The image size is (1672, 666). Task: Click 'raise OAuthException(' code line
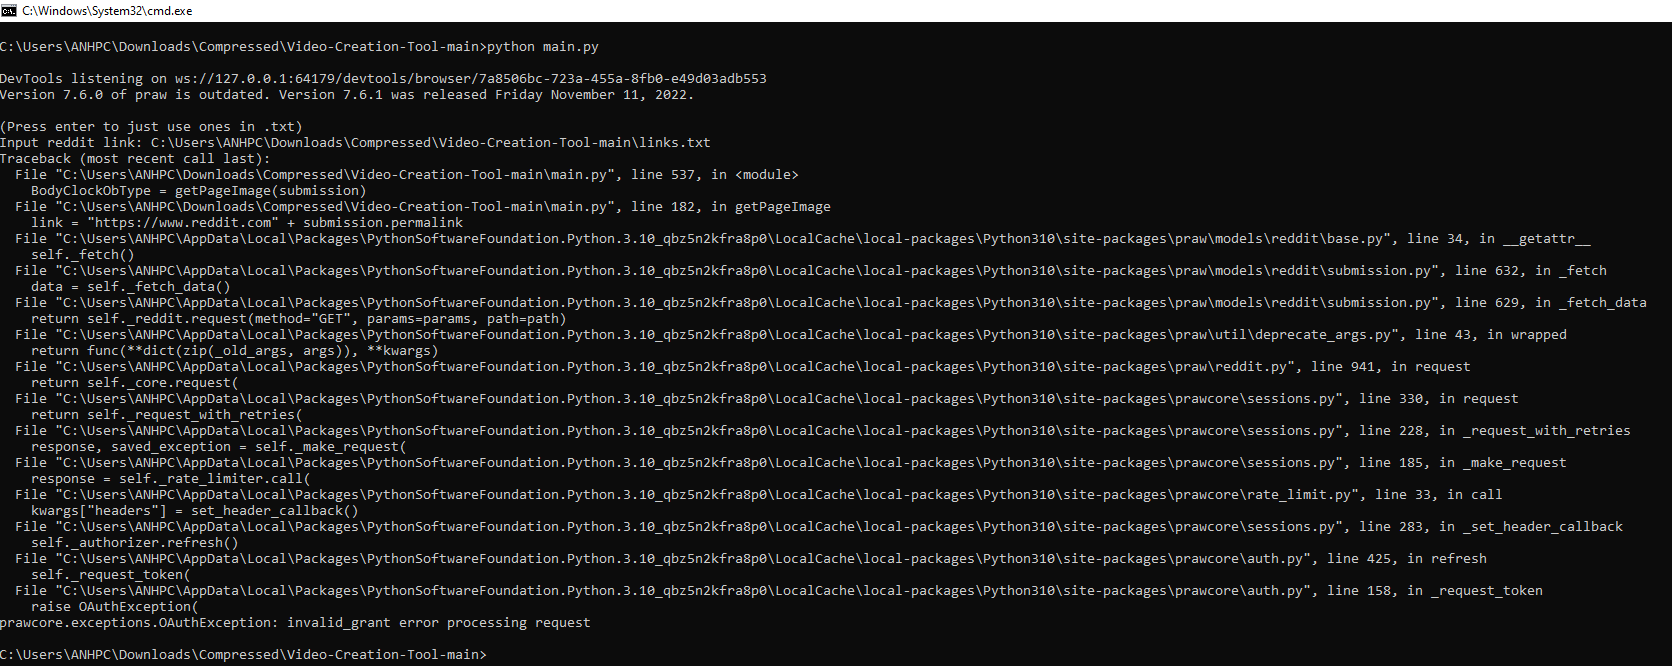pos(115,607)
